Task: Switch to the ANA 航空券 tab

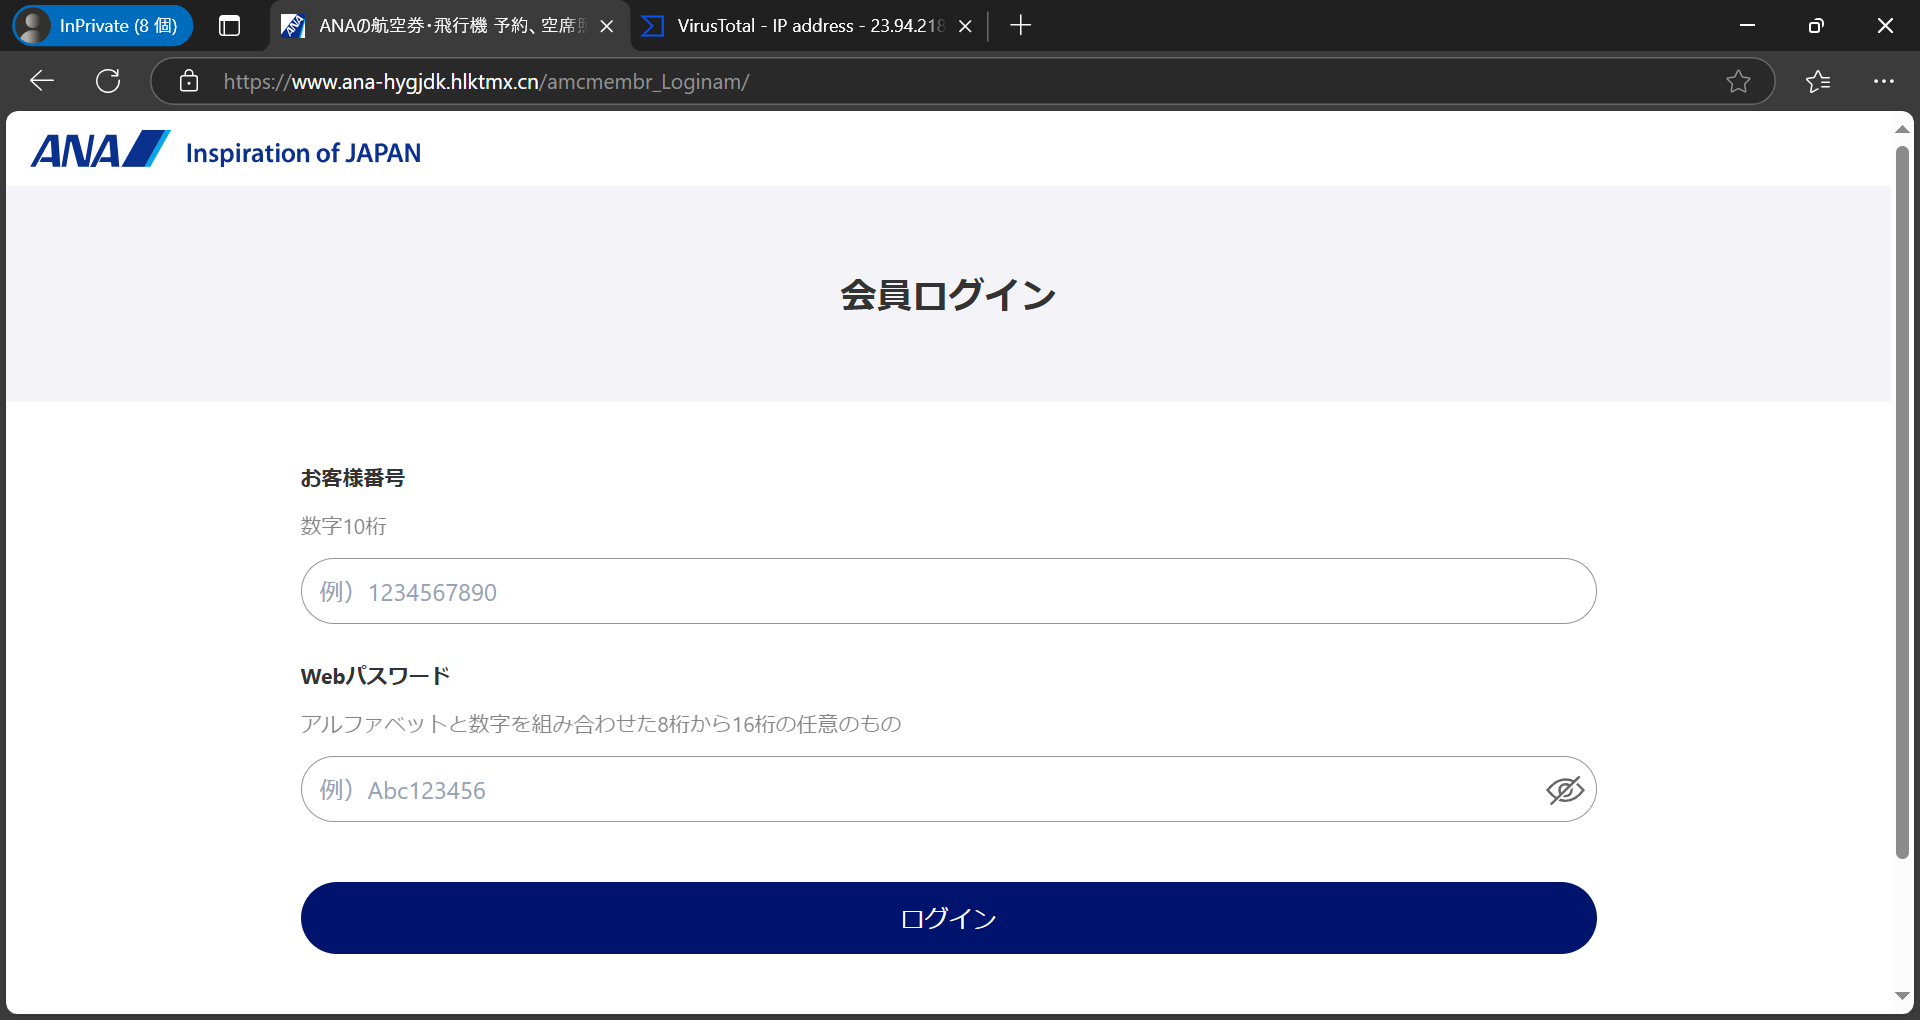Action: pyautogui.click(x=450, y=26)
